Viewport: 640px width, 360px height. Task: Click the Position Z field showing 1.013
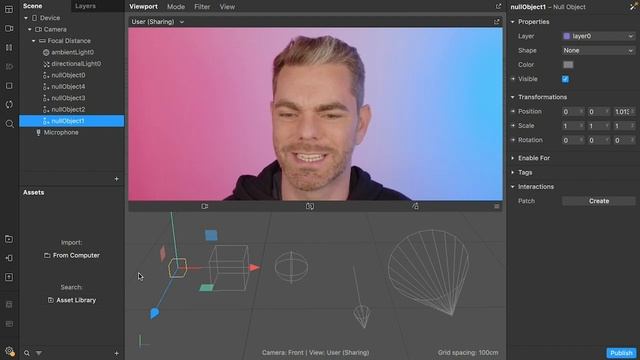624,111
